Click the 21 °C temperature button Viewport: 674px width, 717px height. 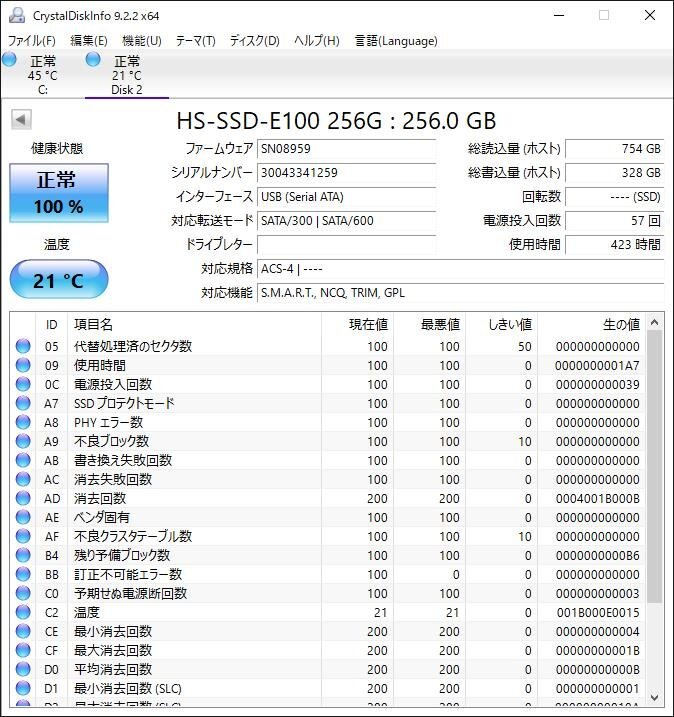[59, 279]
